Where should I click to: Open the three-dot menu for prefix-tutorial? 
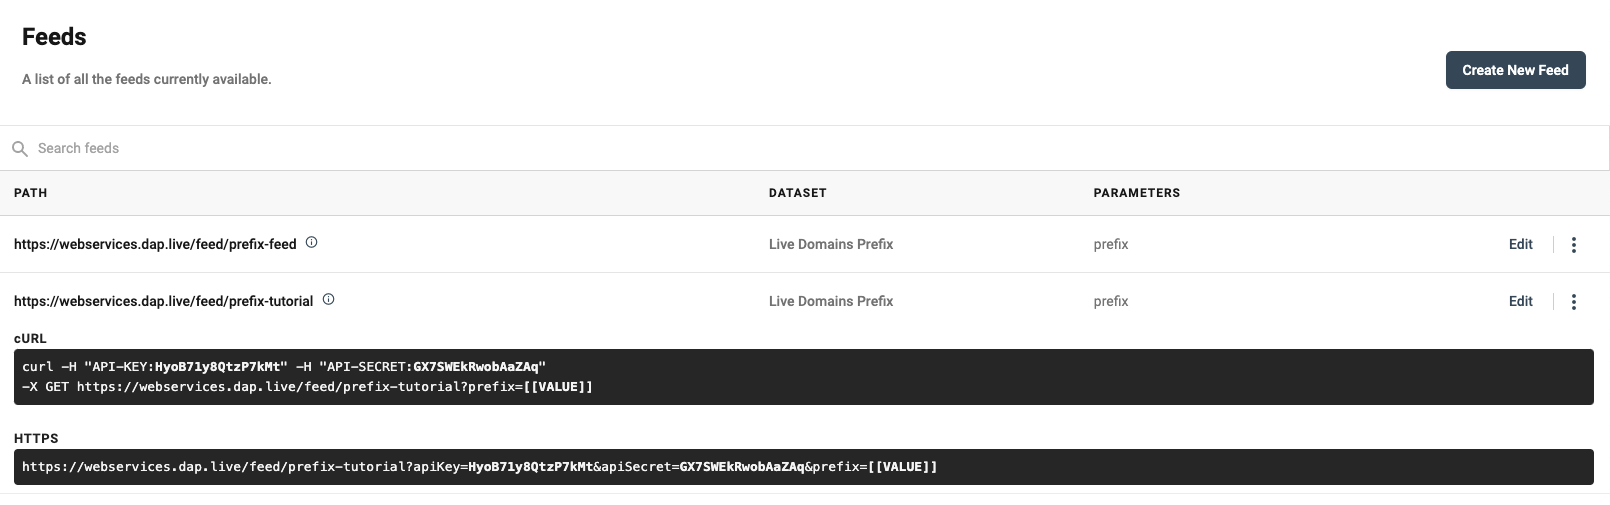[1573, 302]
